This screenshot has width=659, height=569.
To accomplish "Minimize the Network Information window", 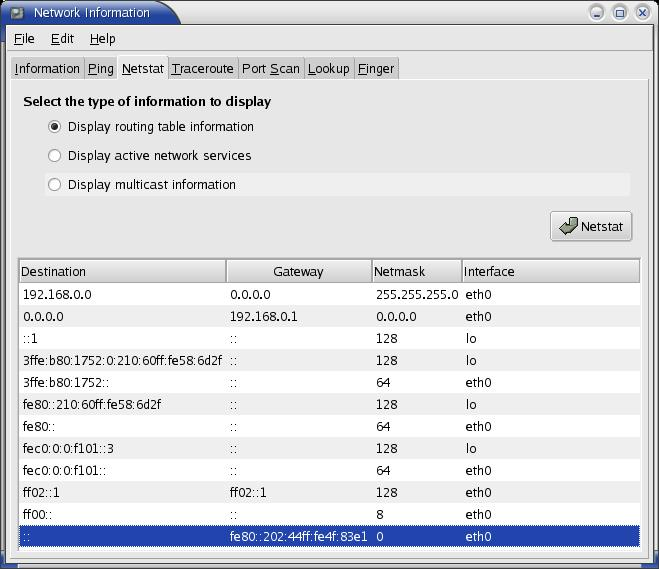I will (597, 13).
